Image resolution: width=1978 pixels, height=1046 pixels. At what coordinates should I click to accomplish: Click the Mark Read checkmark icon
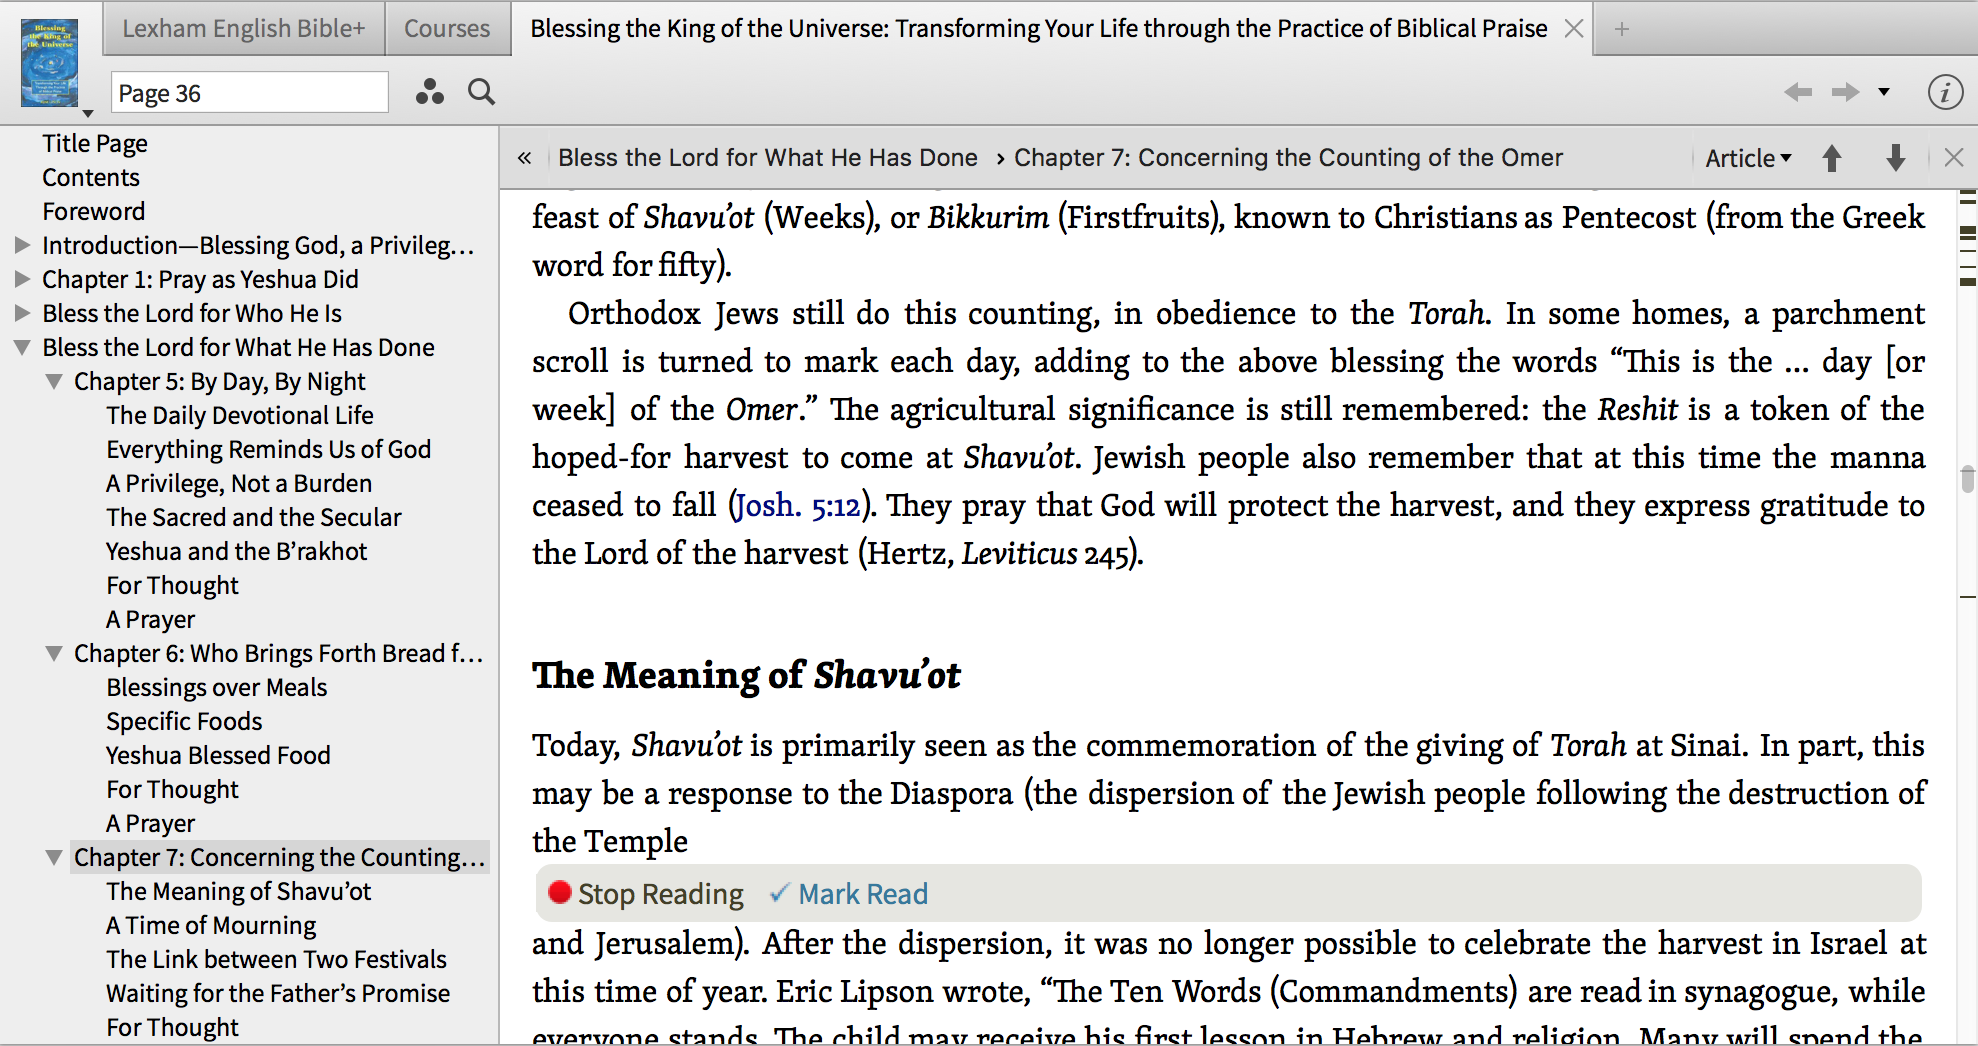(780, 893)
